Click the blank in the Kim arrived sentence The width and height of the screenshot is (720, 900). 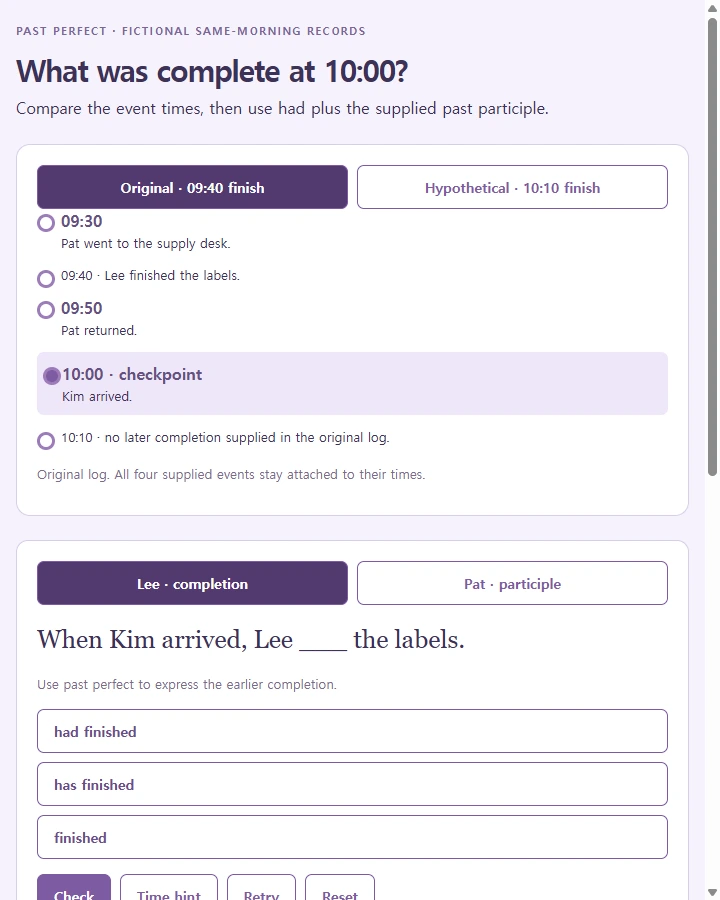pyautogui.click(x=323, y=641)
